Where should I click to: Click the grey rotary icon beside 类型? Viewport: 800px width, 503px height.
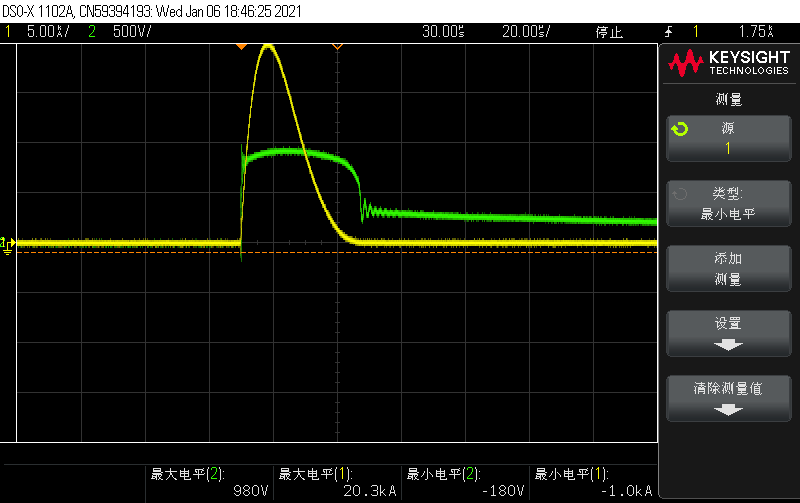(x=680, y=195)
